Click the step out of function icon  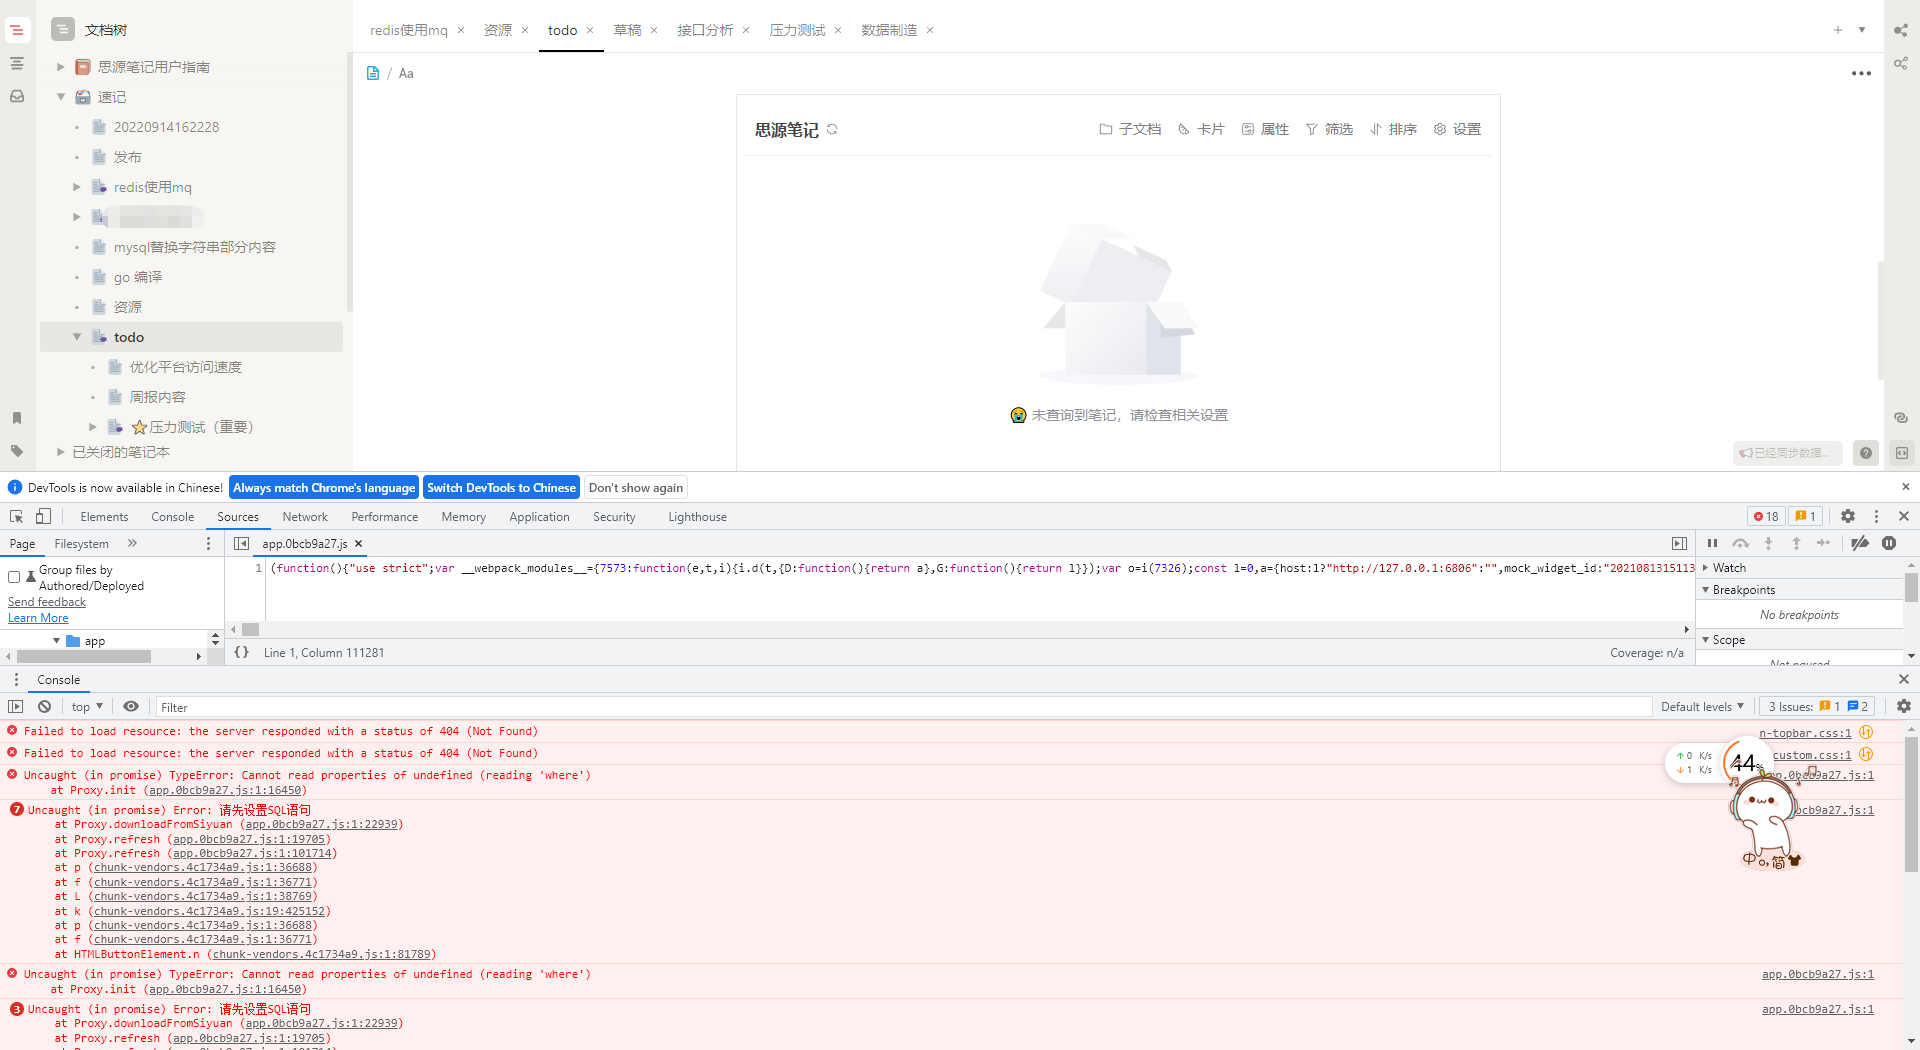pyautogui.click(x=1796, y=543)
